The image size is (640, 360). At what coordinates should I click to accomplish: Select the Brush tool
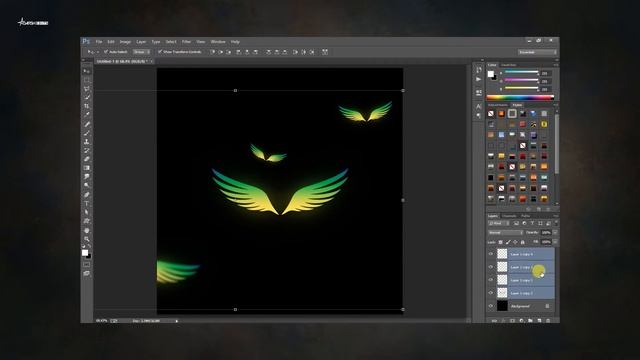click(x=87, y=133)
